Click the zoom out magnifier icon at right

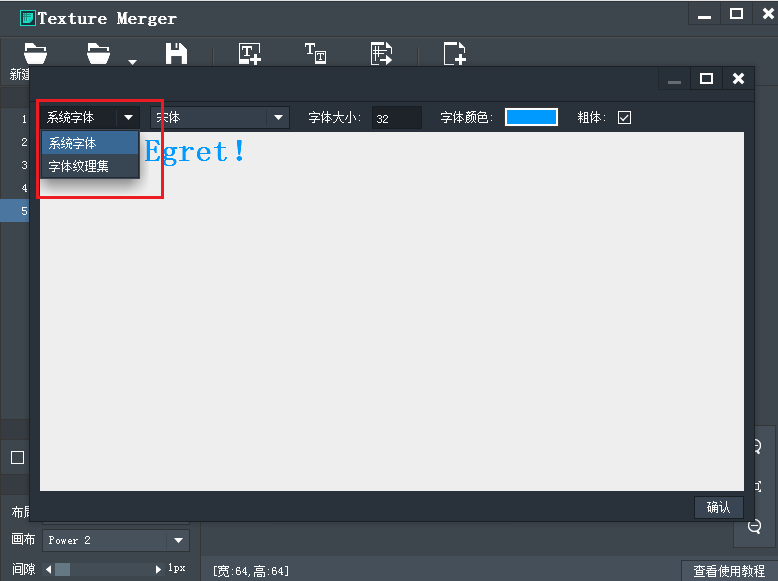(754, 526)
